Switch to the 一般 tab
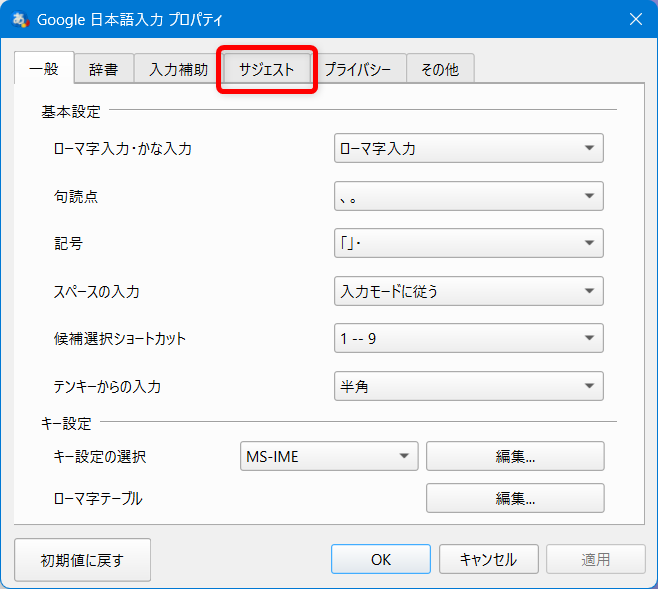Viewport: 658px width, 589px height. tap(44, 68)
